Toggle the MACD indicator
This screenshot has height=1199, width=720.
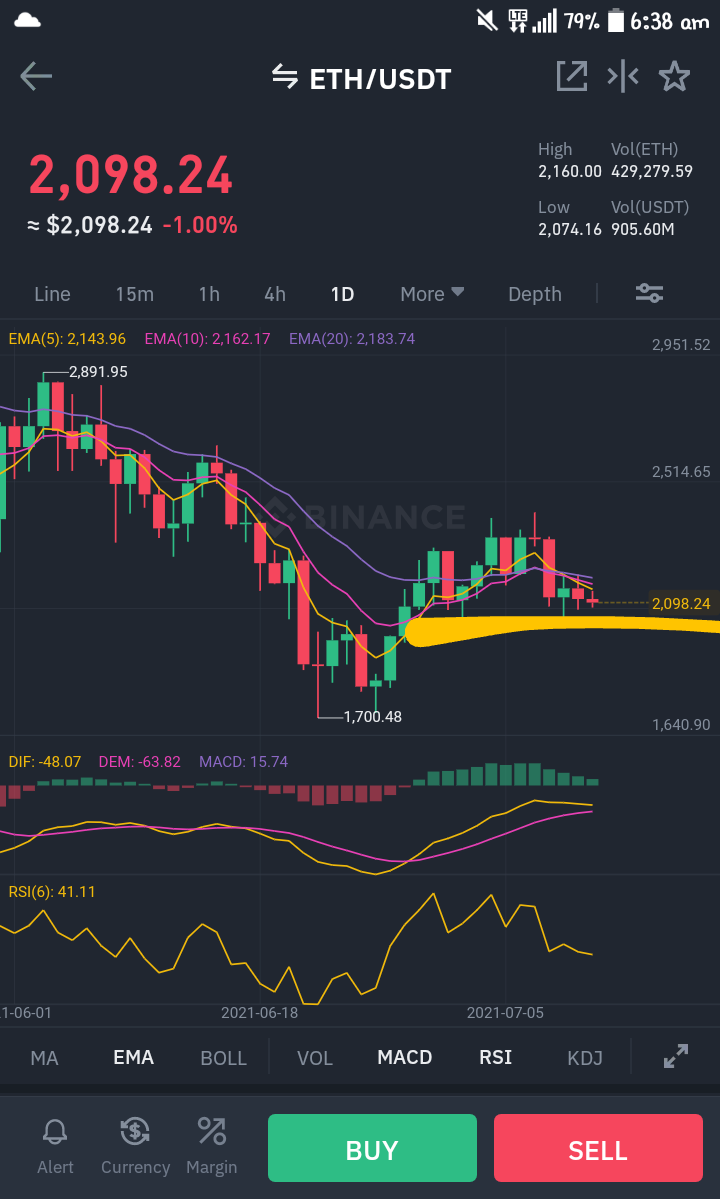[x=404, y=1058]
